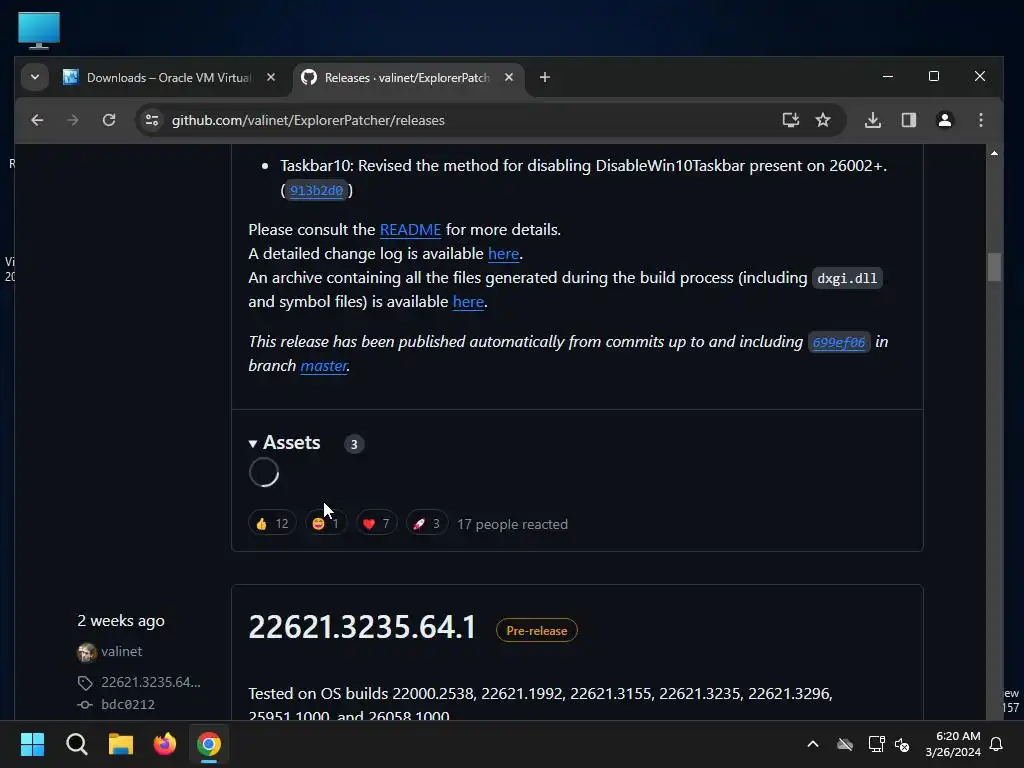1024x768 pixels.
Task: Open the tag 22621.3235.64... link
Action: (150, 682)
